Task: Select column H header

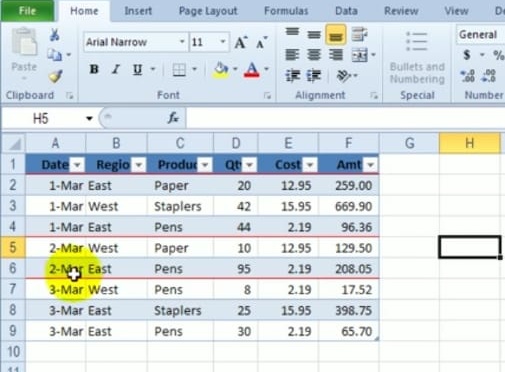Action: coord(469,143)
